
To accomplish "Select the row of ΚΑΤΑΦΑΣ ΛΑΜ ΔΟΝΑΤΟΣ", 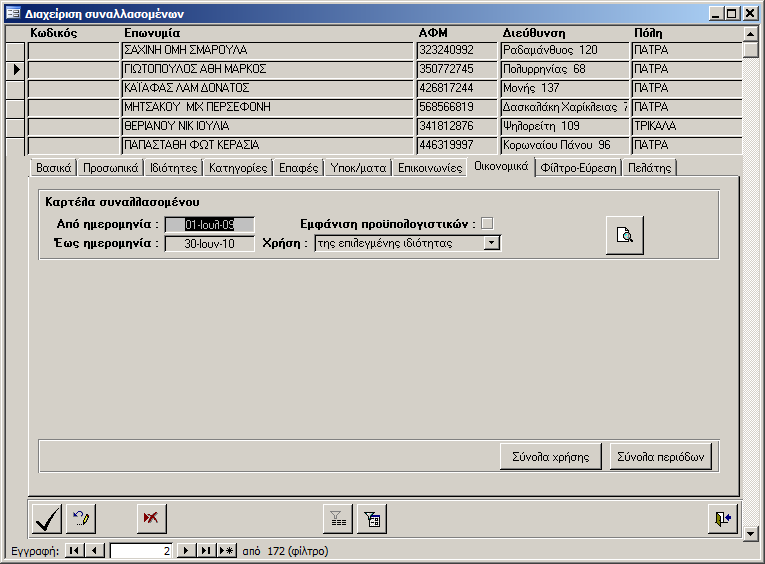I will coord(16,88).
